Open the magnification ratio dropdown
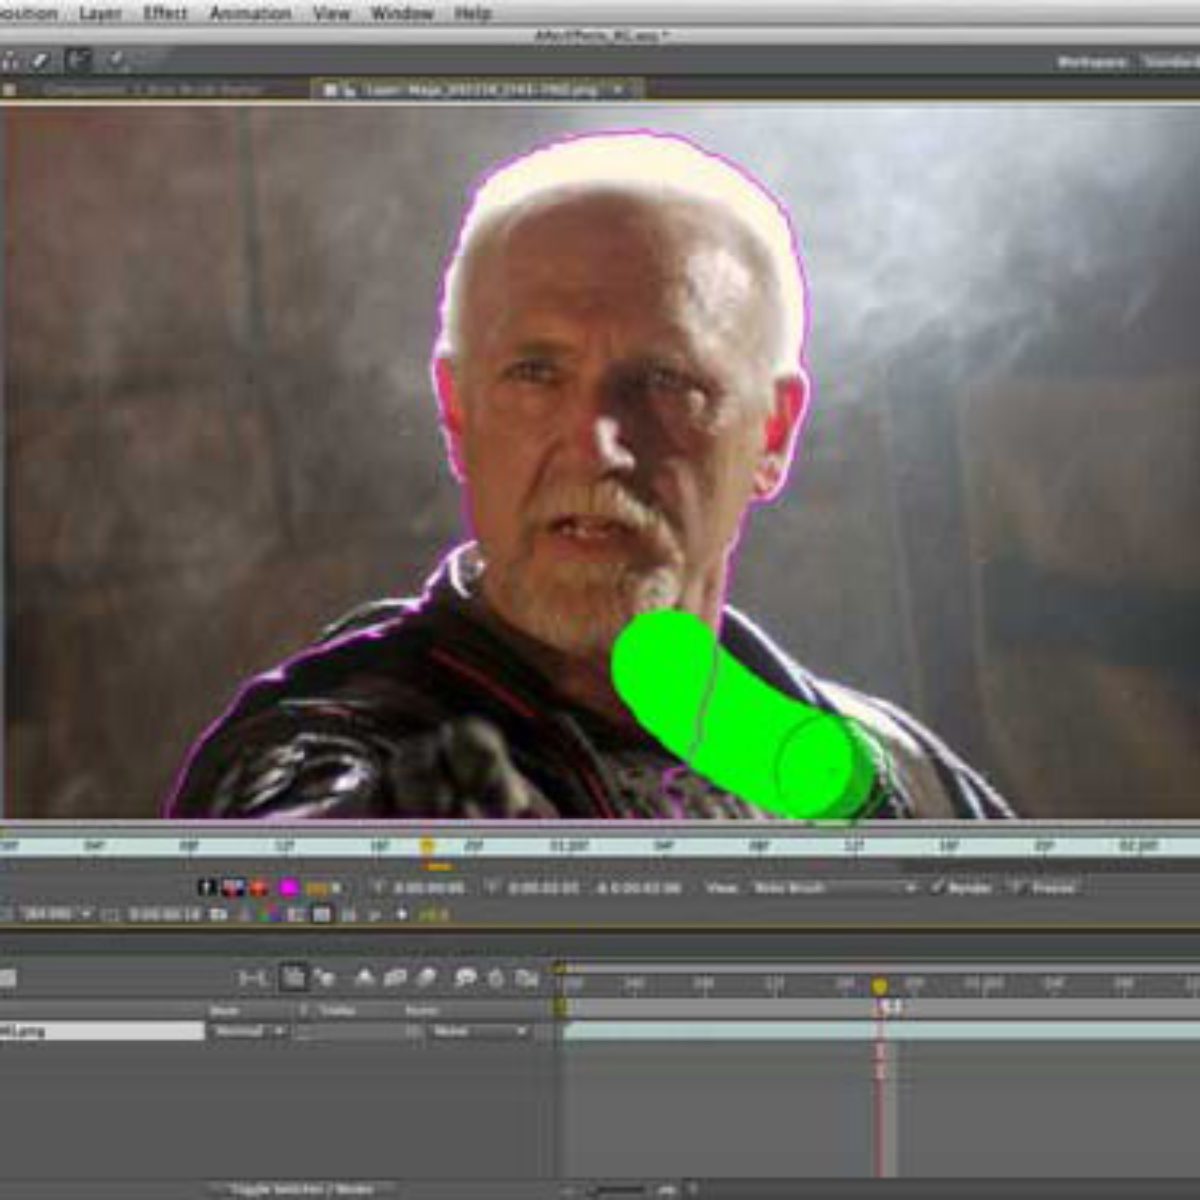Screen dimensions: 1200x1200 (55, 914)
